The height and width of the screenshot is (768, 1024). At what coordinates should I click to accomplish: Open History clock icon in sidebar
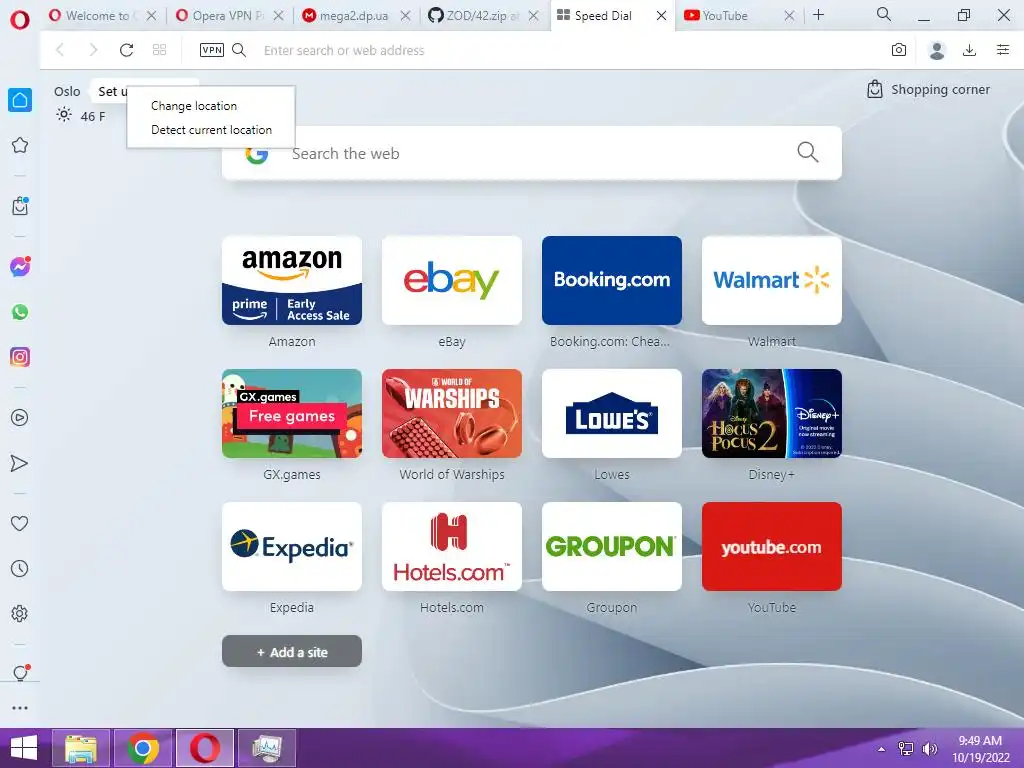point(20,568)
